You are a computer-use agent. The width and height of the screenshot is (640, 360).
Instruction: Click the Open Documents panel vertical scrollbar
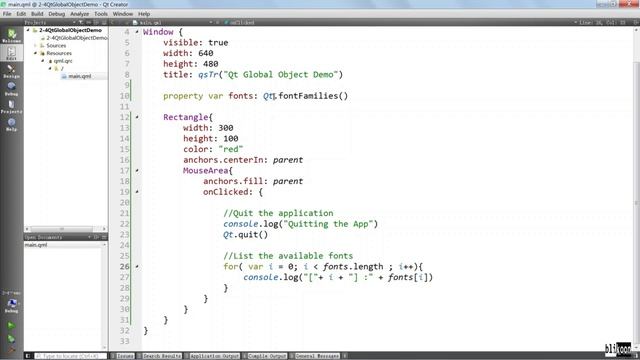point(104,296)
